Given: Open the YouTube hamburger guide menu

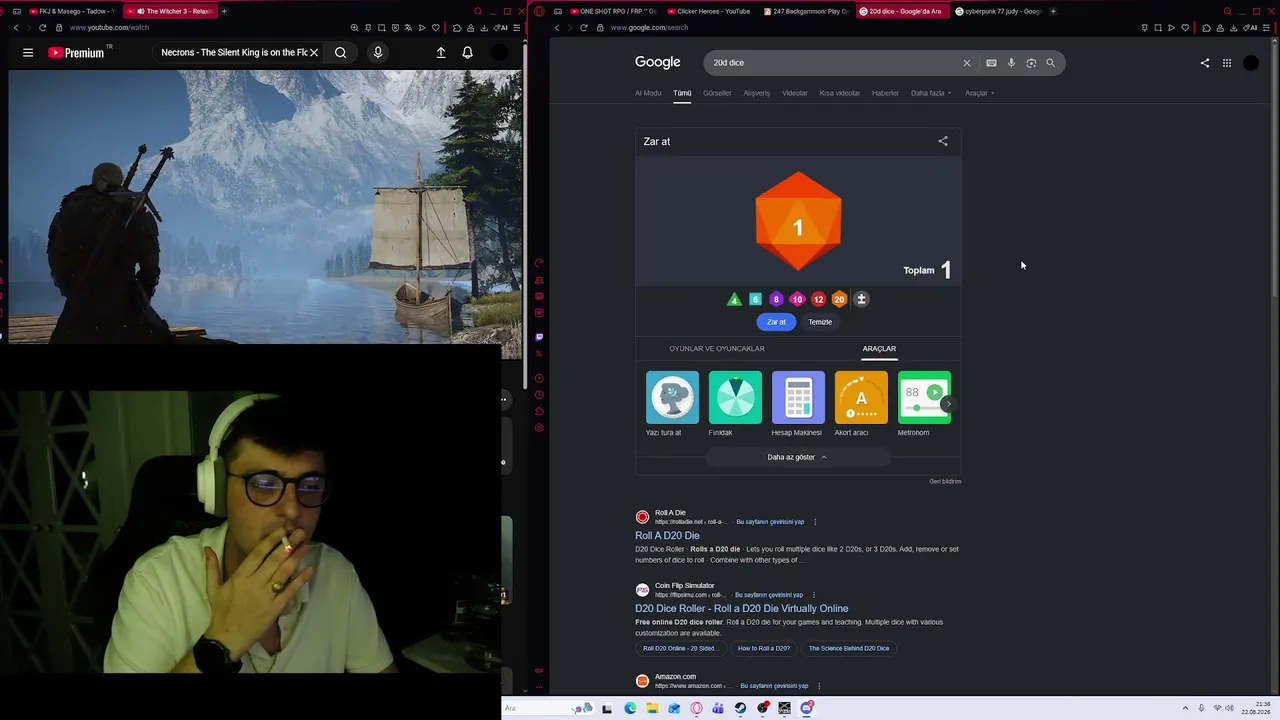Looking at the screenshot, I should click(28, 52).
